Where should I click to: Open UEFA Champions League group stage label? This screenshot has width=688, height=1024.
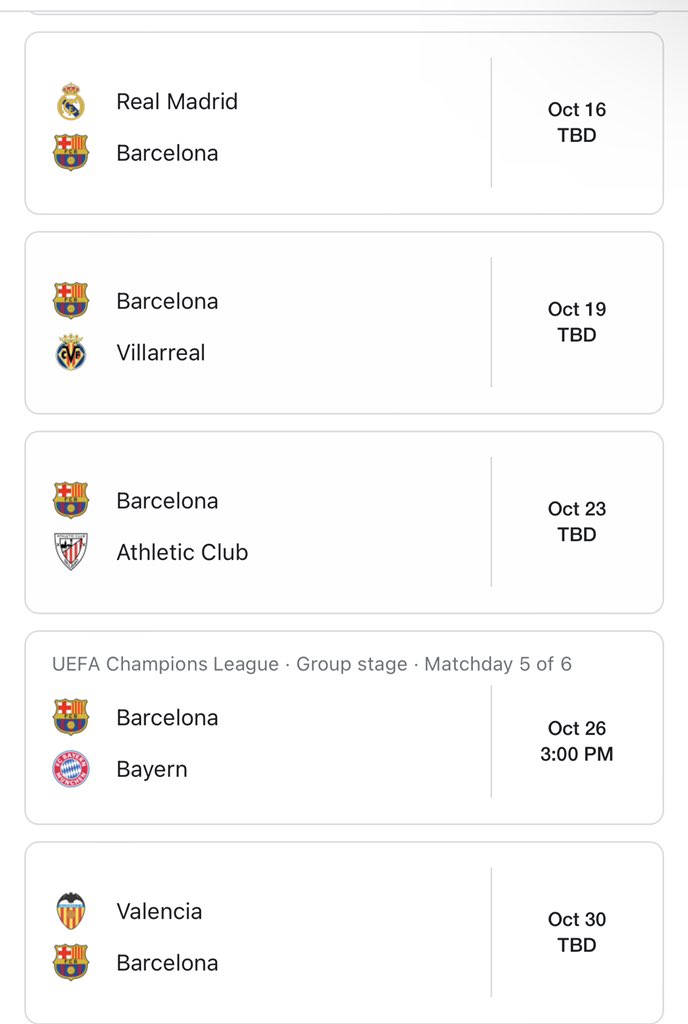[x=311, y=664]
